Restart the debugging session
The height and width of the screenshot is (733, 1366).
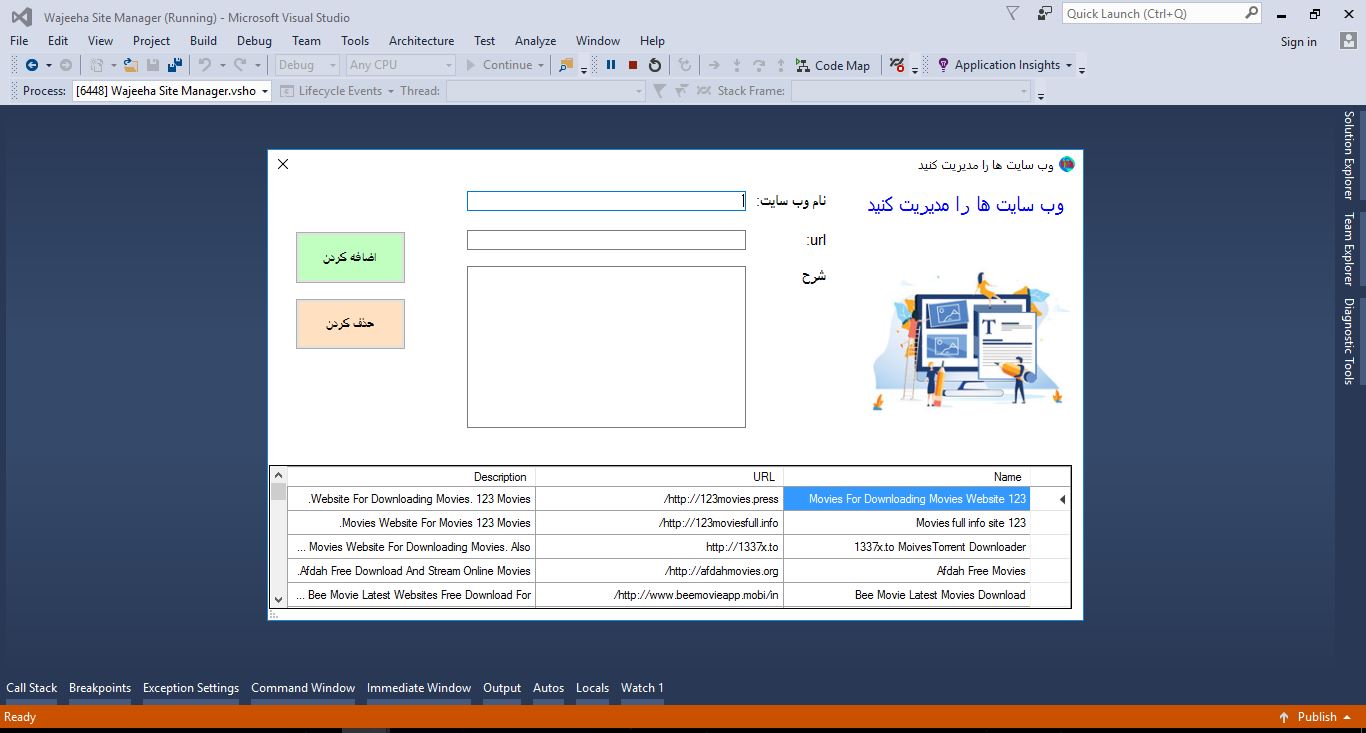click(655, 65)
